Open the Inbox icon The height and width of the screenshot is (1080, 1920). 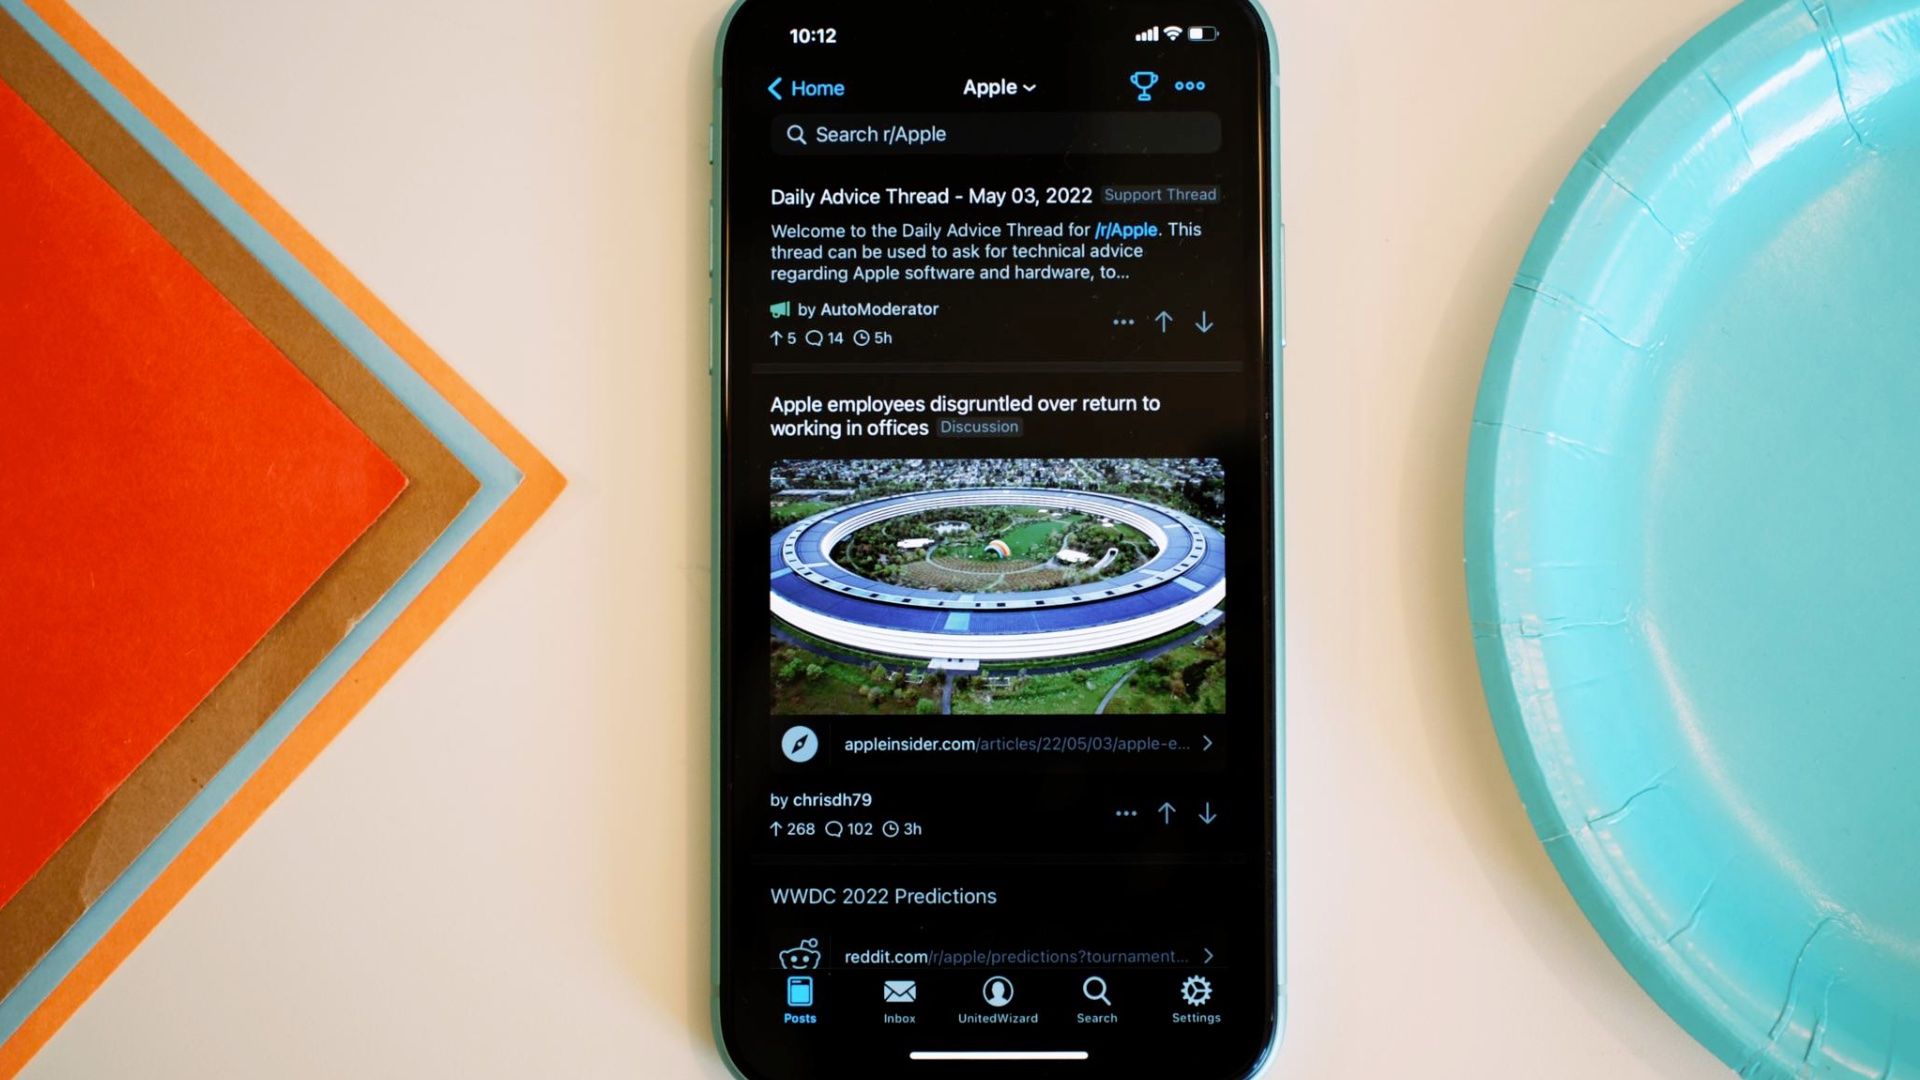point(899,998)
